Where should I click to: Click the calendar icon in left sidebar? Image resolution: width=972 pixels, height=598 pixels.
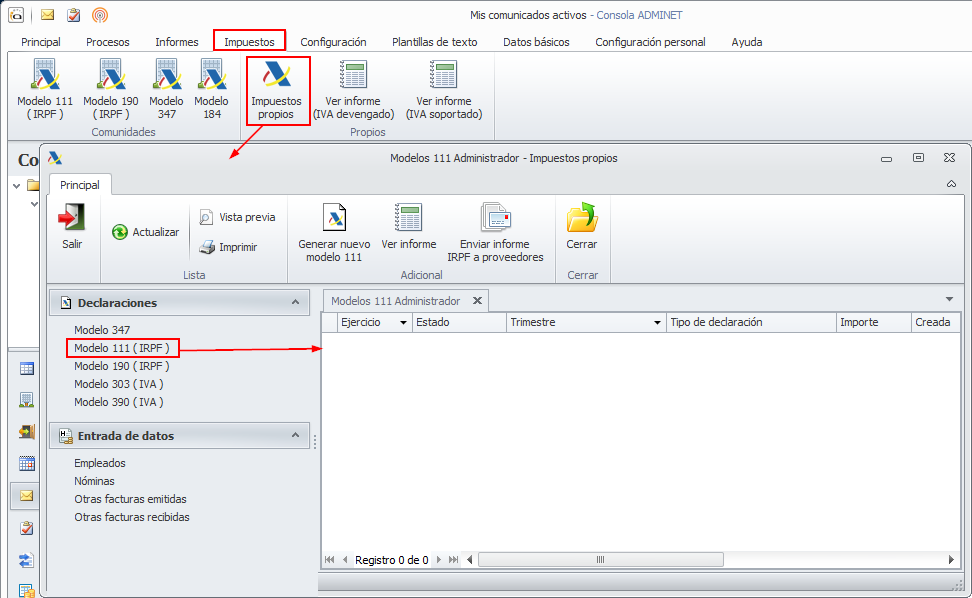point(27,464)
